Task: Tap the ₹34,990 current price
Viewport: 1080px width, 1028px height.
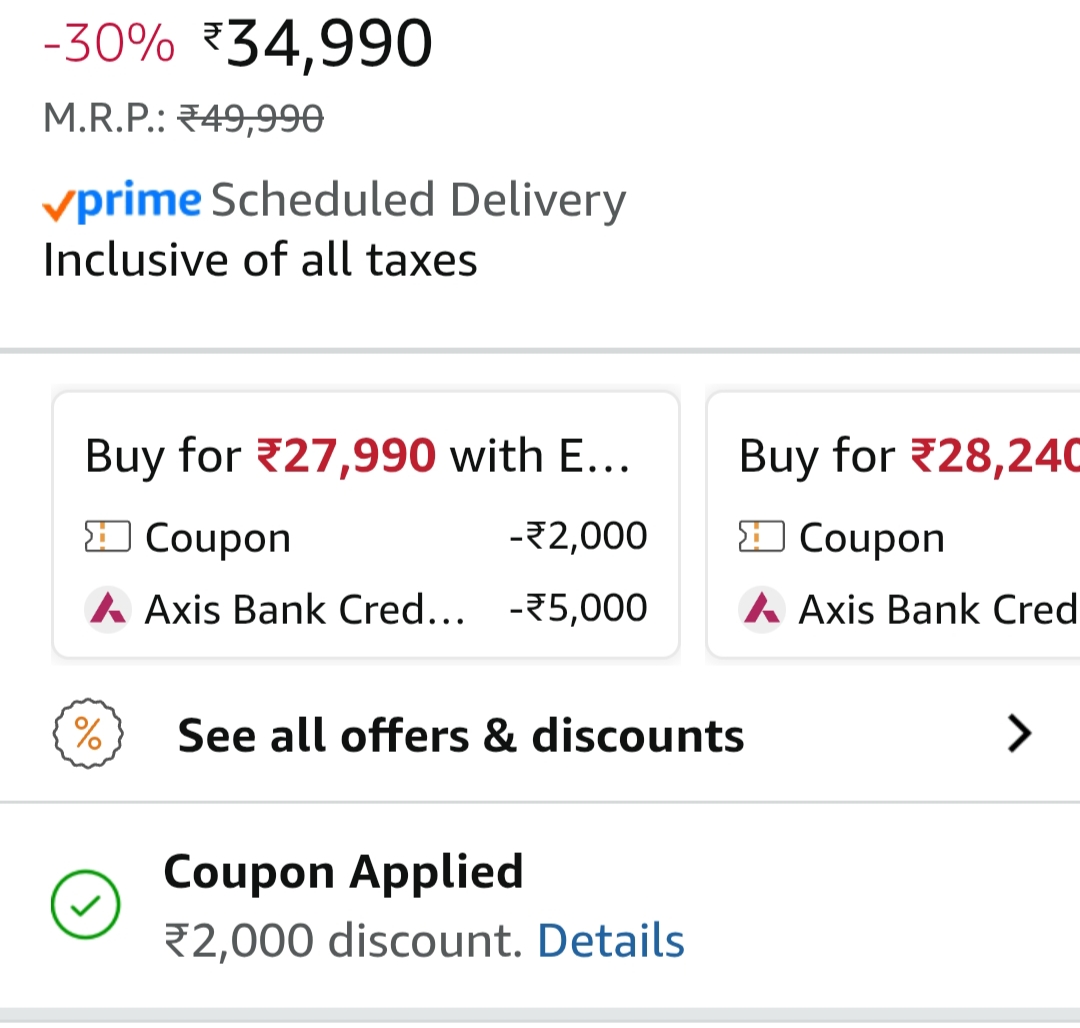Action: point(318,45)
